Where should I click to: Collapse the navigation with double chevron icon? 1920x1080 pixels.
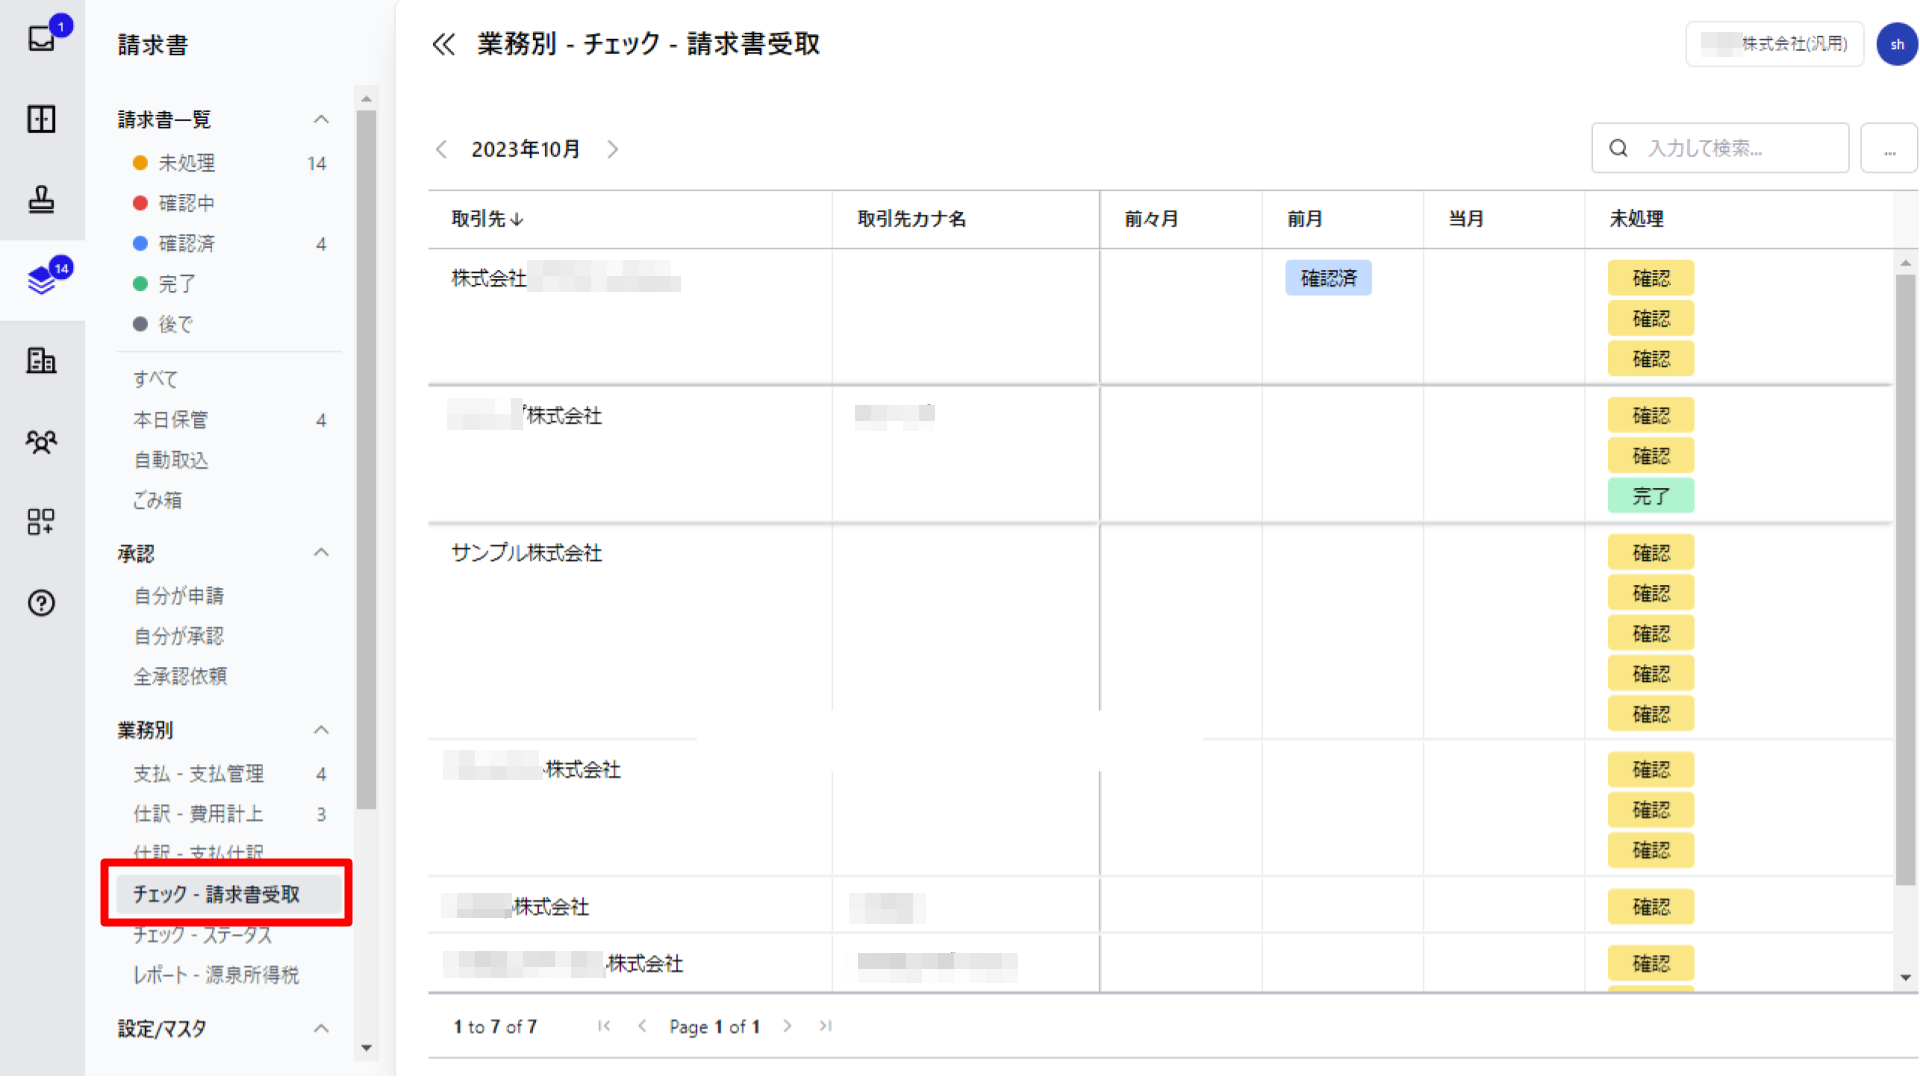(443, 44)
